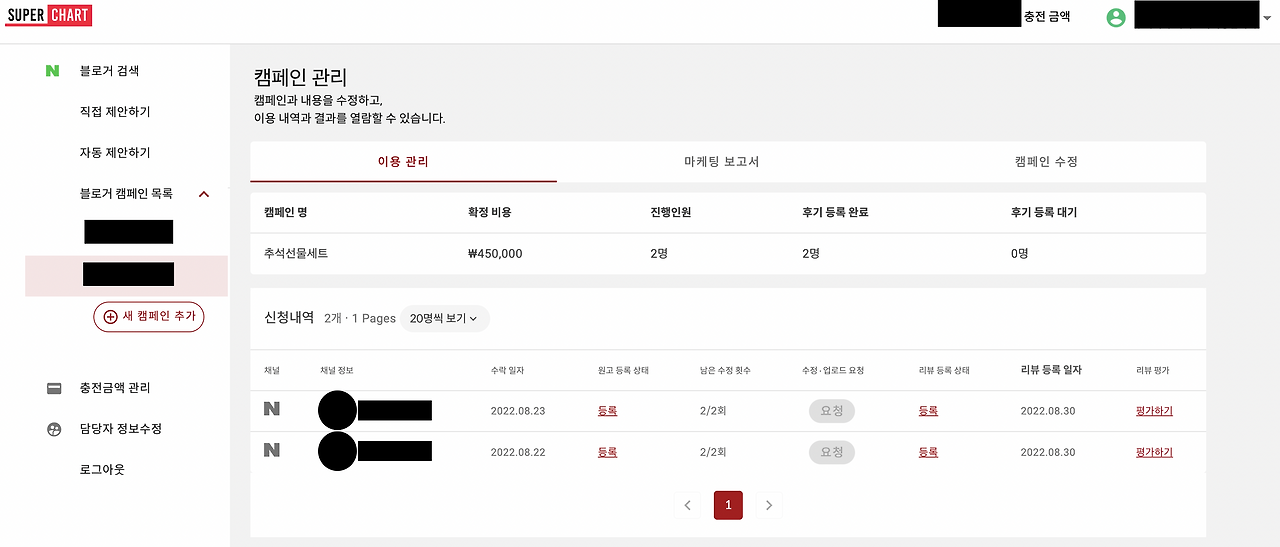1280x547 pixels.
Task: Click the face icon beside 담당자 정보수정
Action: pos(54,429)
